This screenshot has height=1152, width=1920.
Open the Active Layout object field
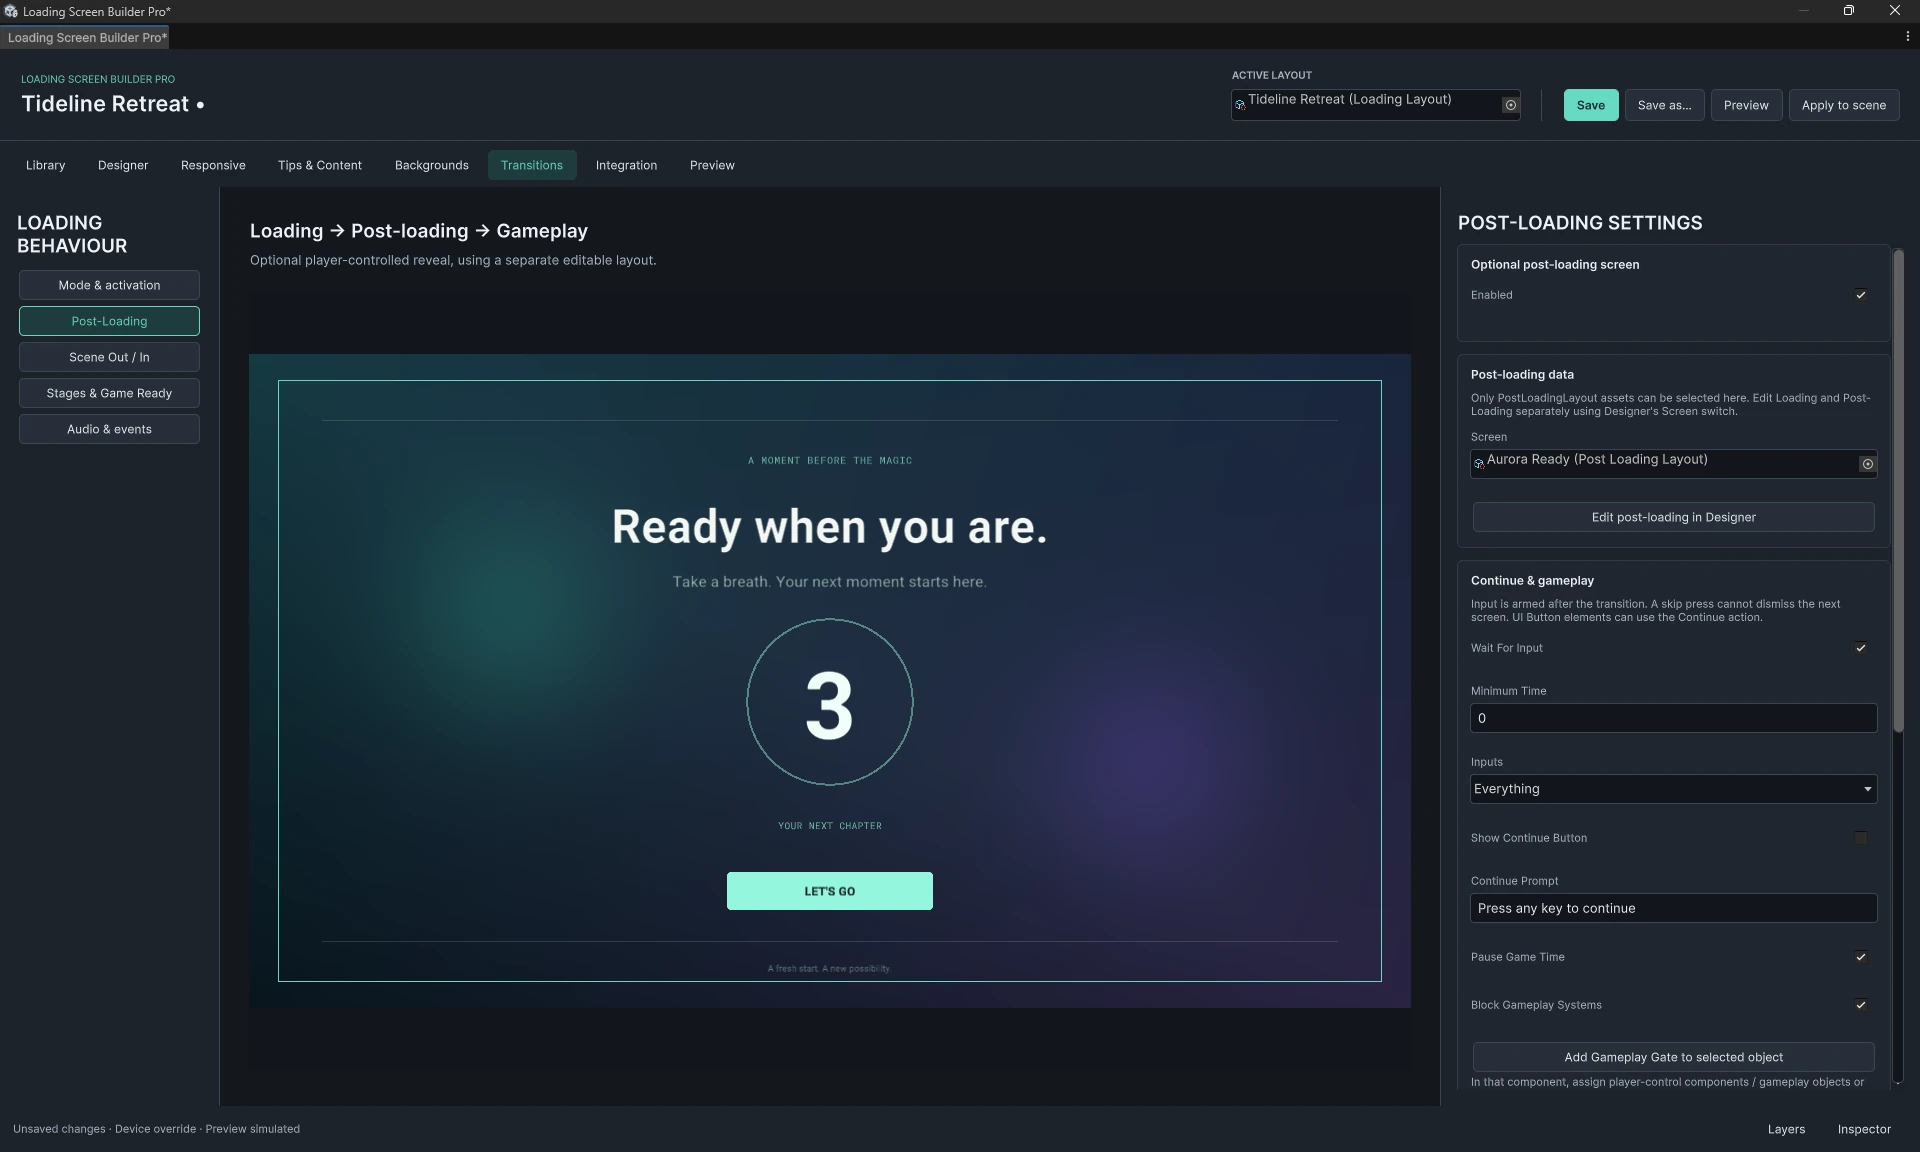pos(1375,105)
